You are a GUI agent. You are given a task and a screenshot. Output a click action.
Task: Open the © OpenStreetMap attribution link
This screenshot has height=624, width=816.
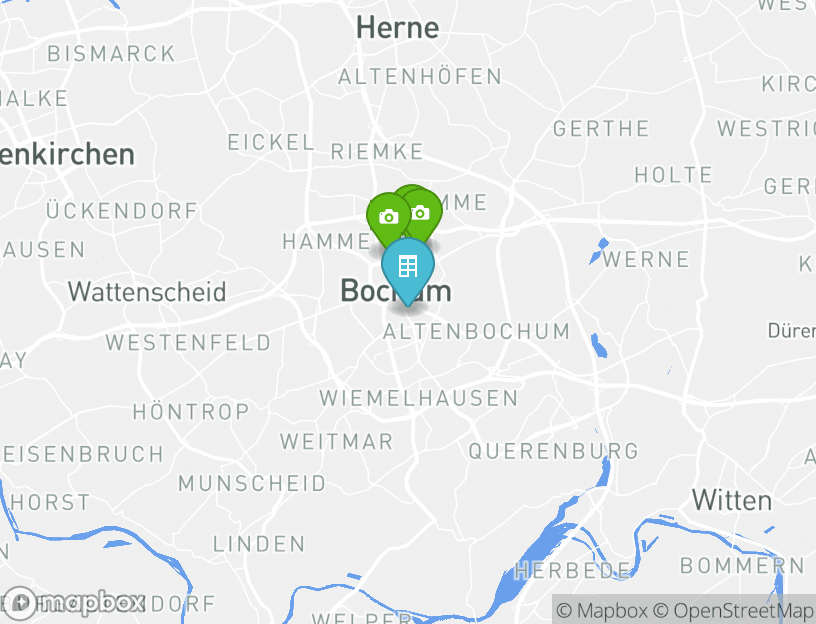(x=733, y=610)
